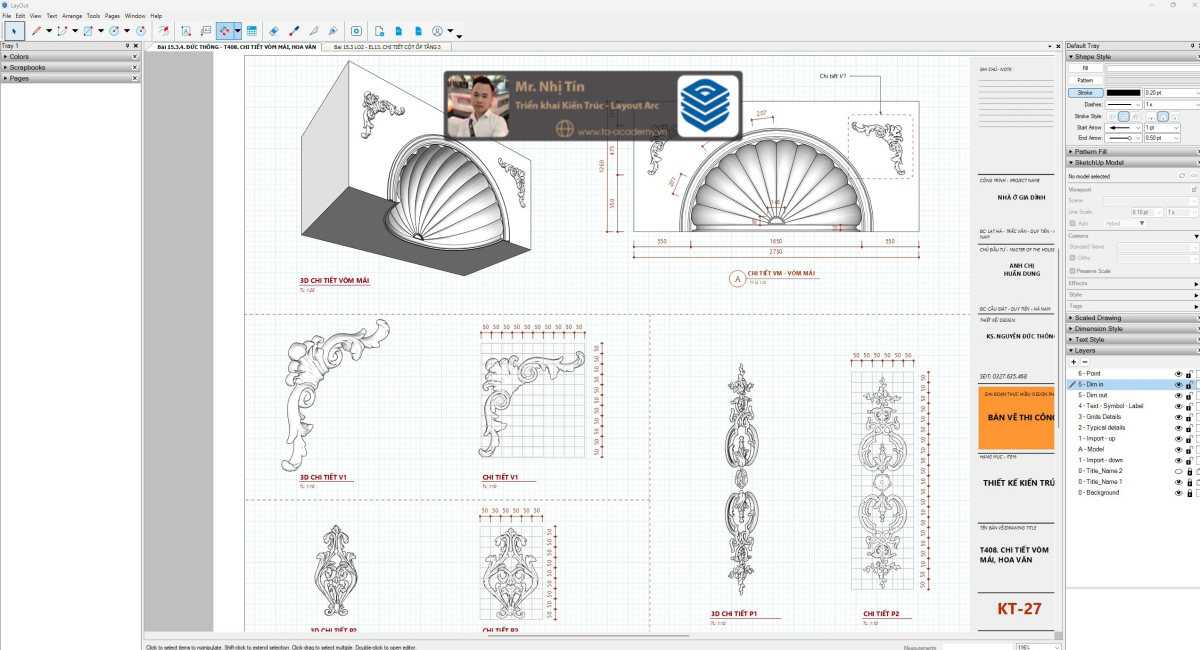Unlock the 0 - Background layer
1200x650 pixels.
tap(1189, 493)
